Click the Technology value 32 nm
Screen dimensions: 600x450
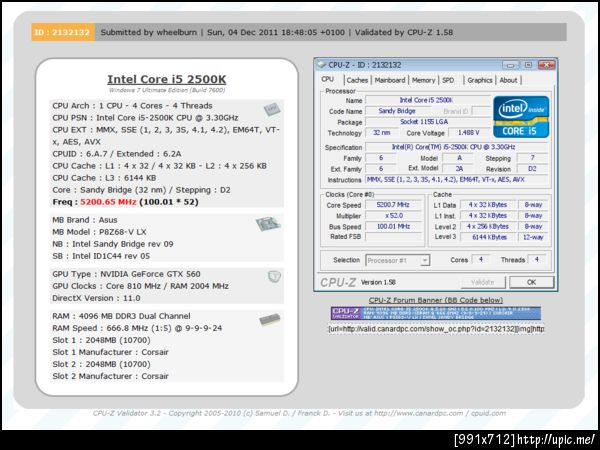382,132
